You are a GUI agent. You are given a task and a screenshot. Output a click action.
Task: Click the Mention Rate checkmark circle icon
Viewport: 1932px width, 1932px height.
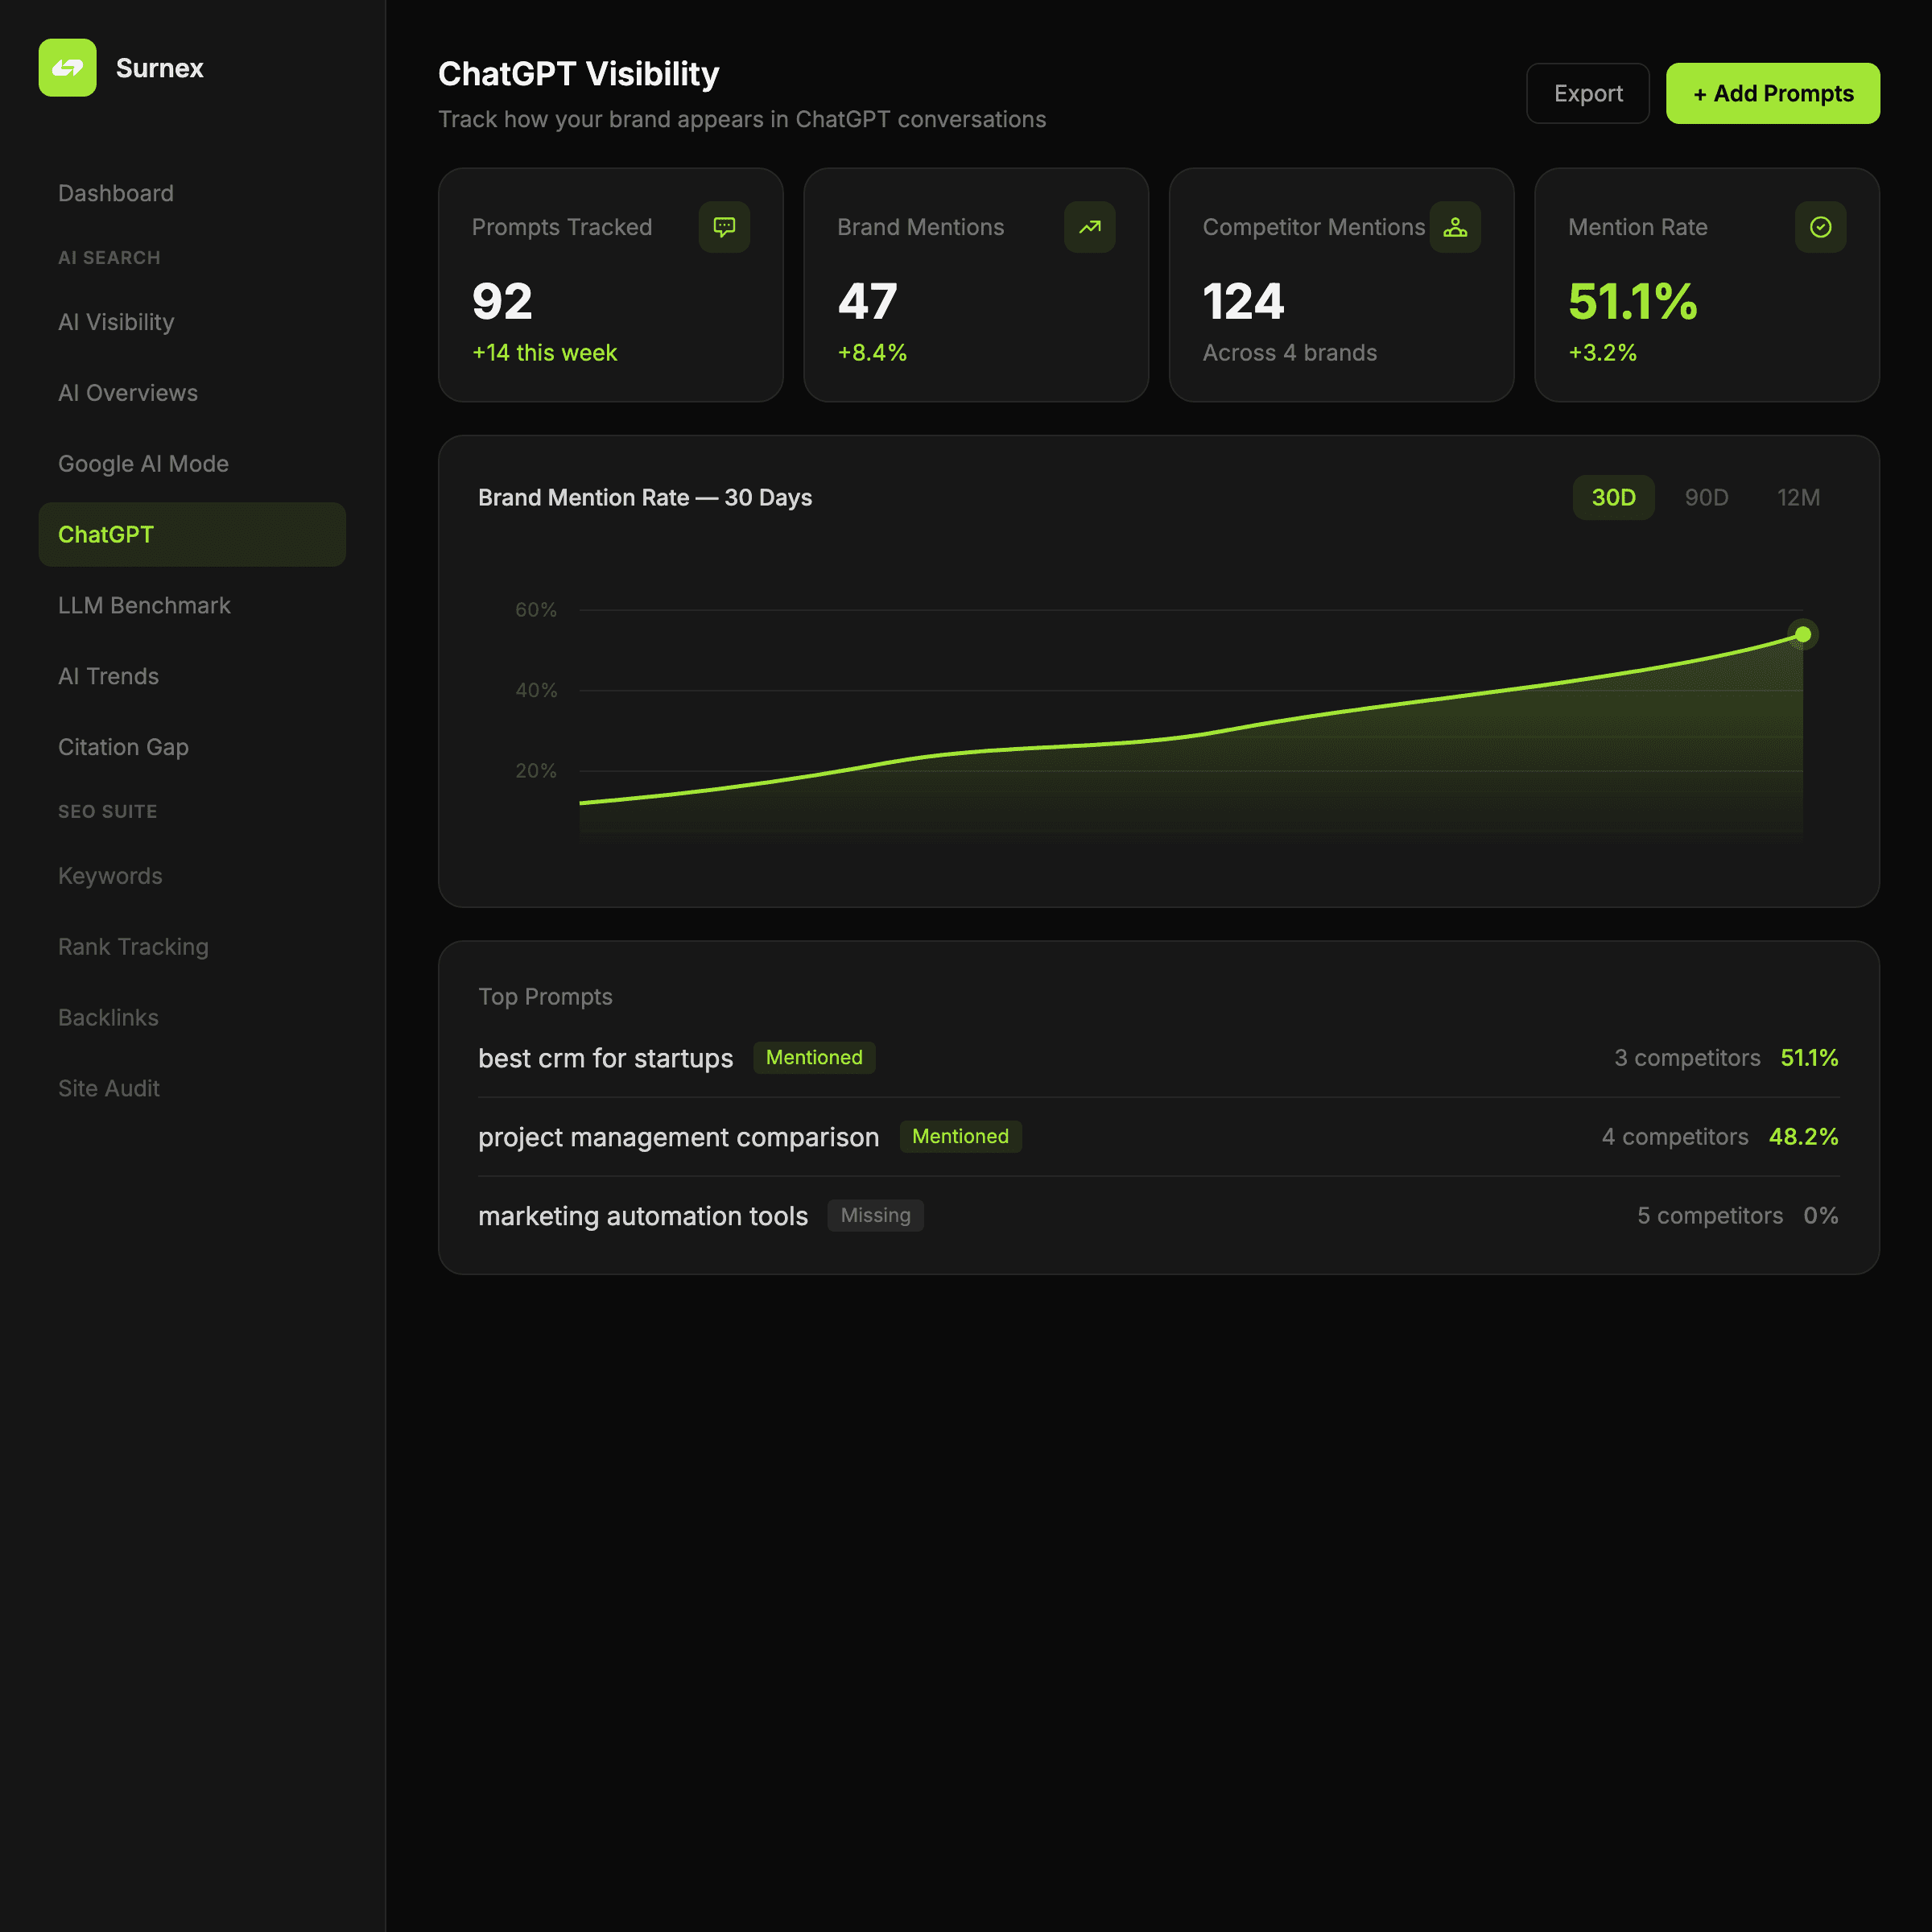(1820, 227)
